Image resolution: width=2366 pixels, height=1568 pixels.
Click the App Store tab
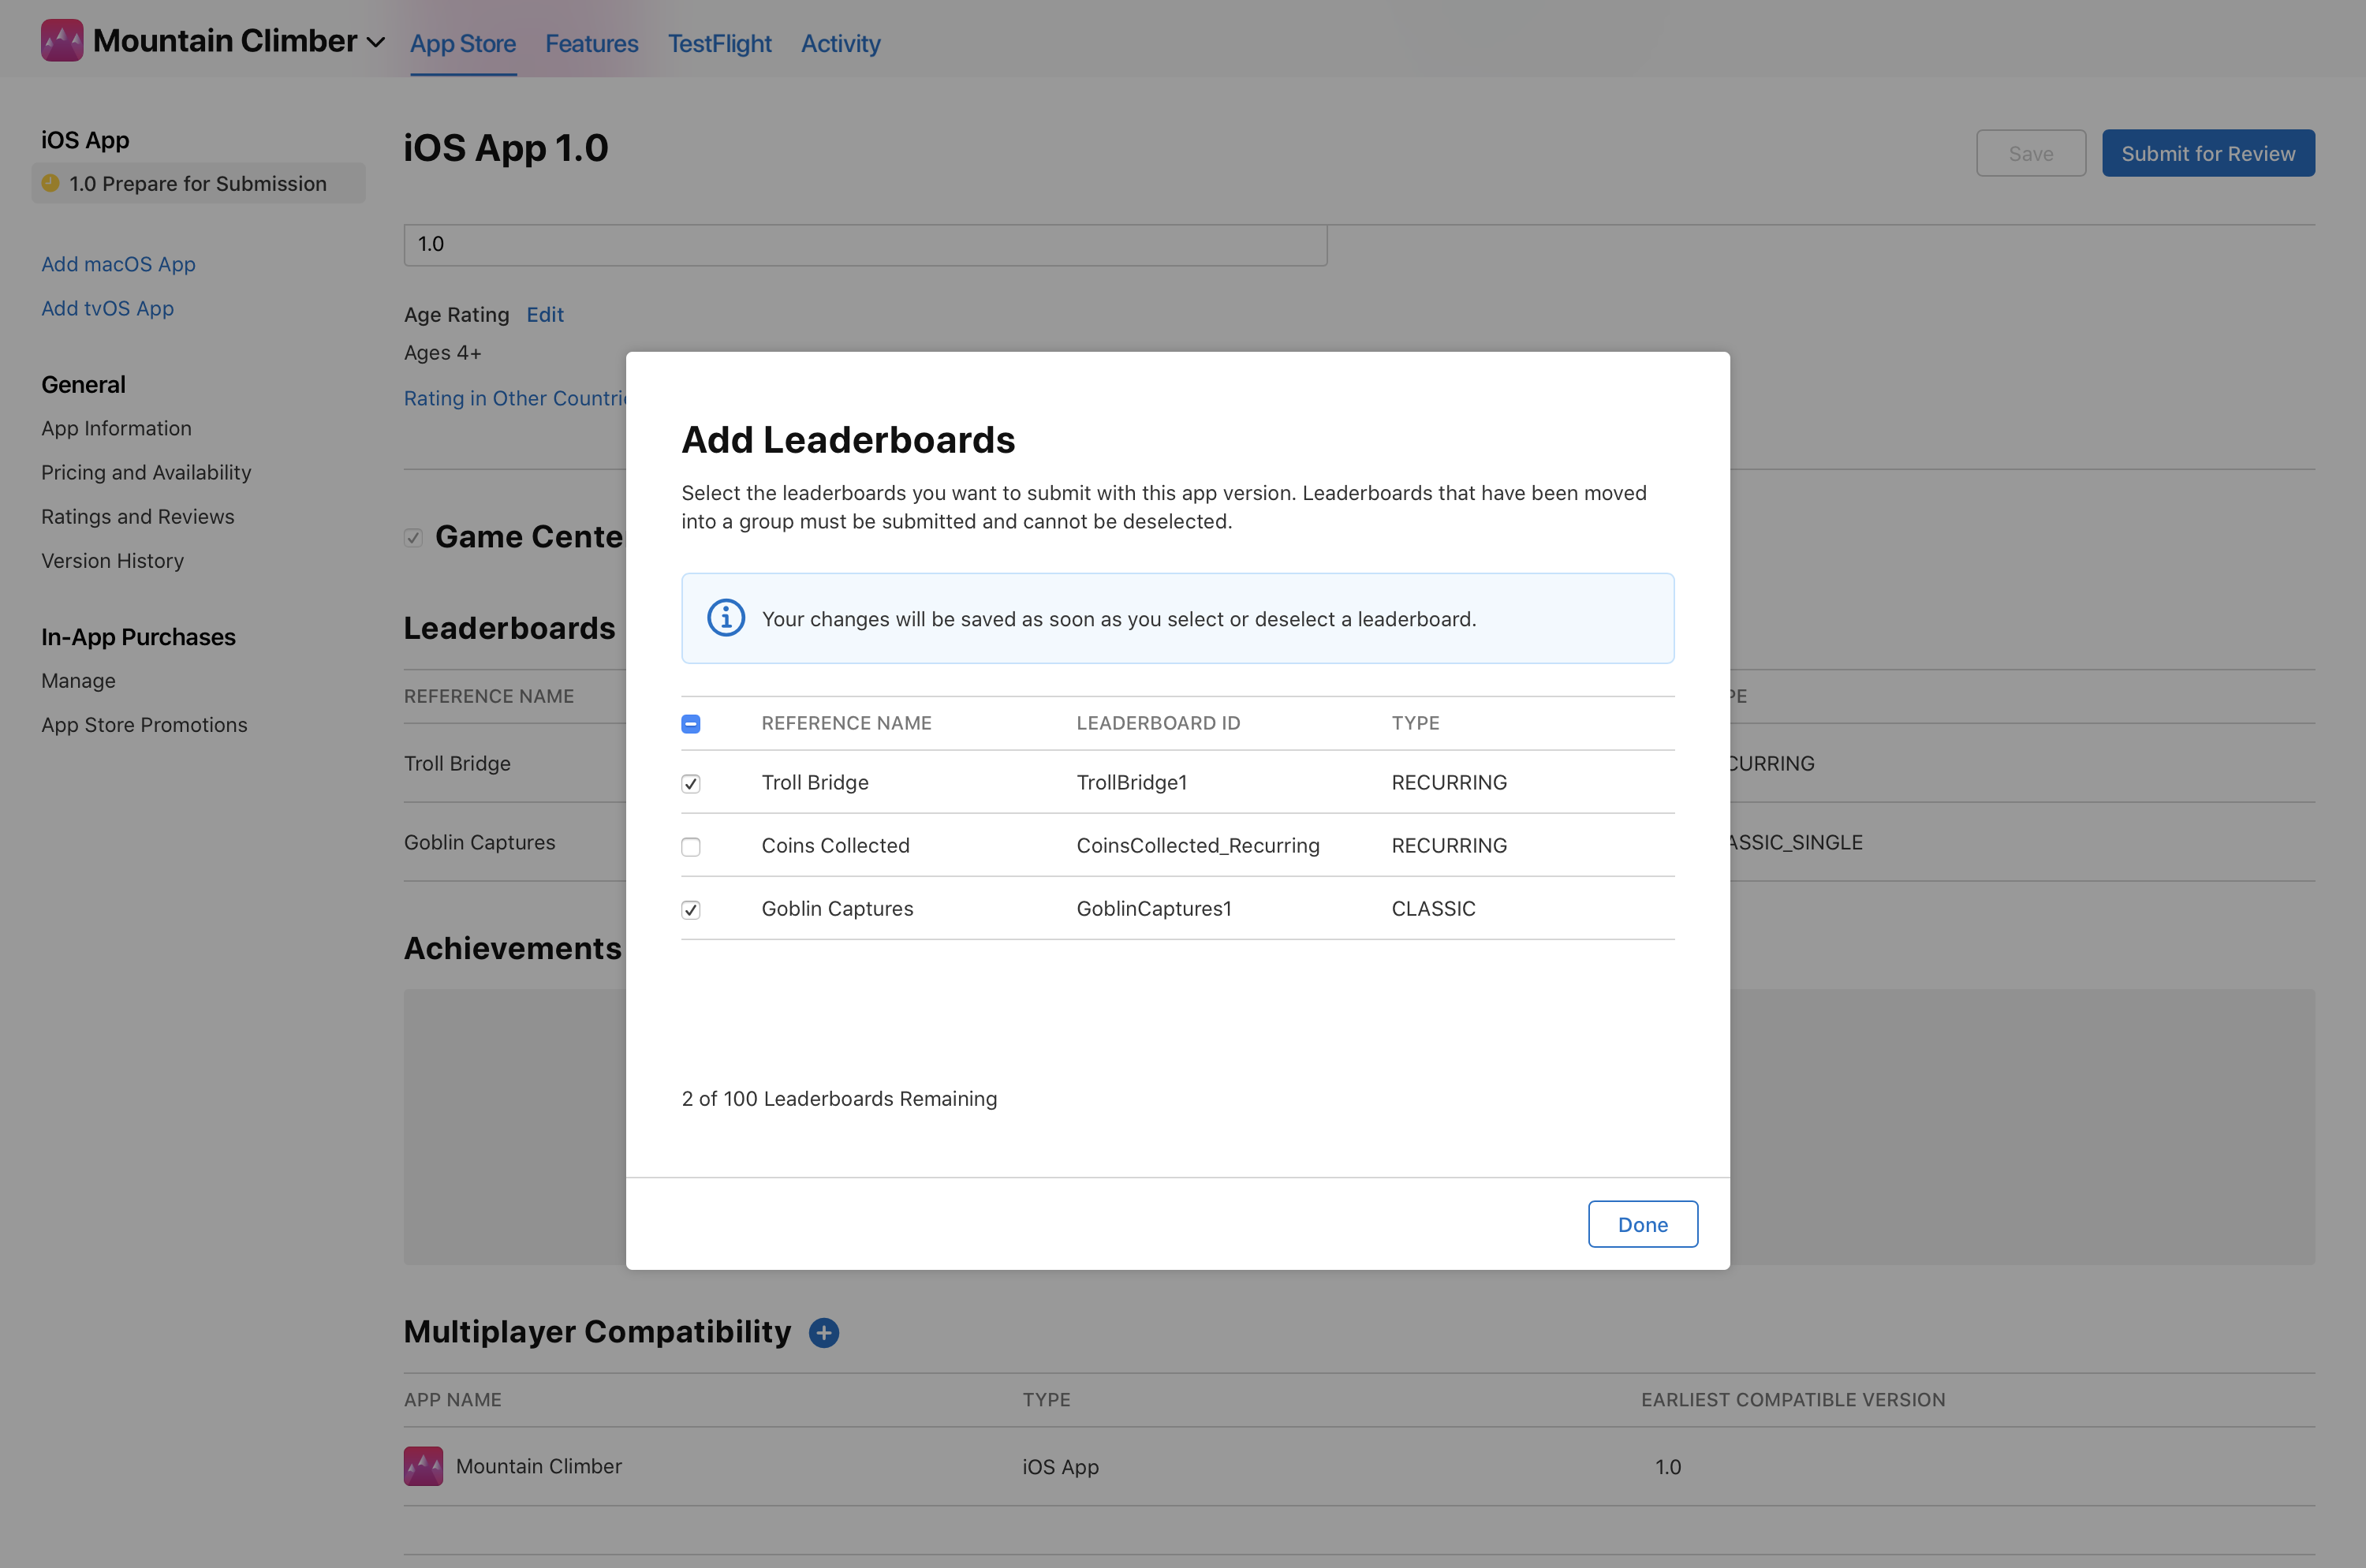click(462, 42)
